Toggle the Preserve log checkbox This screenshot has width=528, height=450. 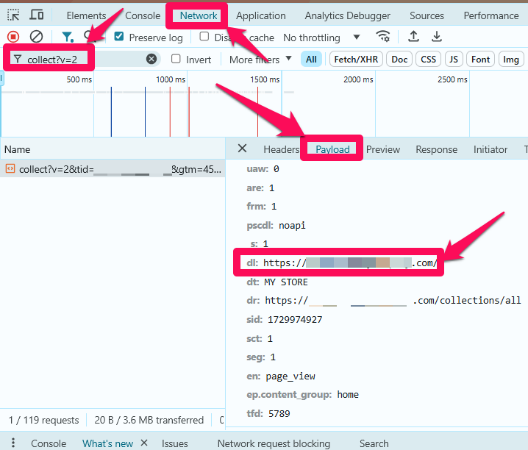tap(119, 36)
